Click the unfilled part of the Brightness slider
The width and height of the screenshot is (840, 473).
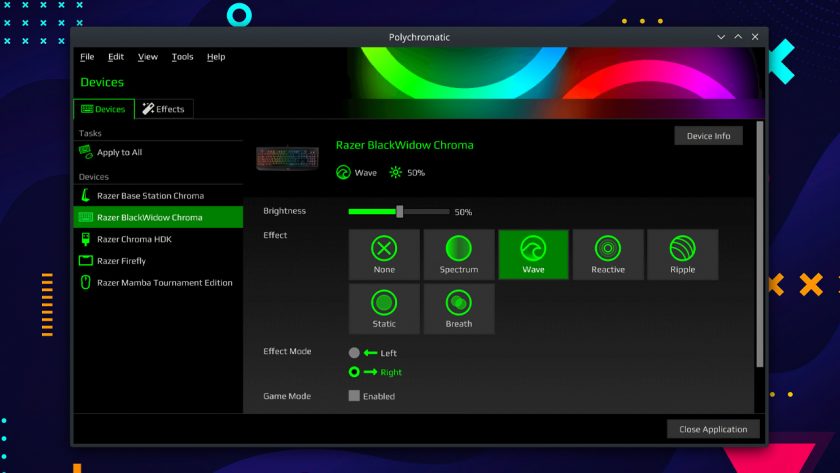click(426, 212)
